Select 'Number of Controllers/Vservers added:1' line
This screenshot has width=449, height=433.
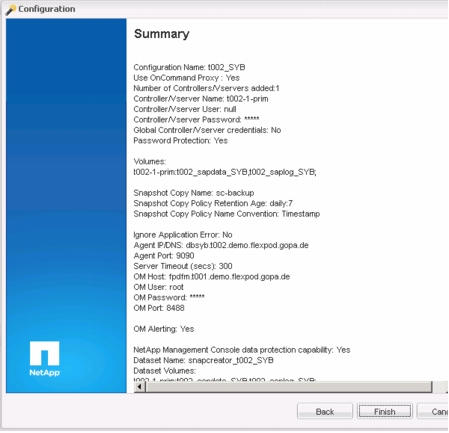pos(206,88)
